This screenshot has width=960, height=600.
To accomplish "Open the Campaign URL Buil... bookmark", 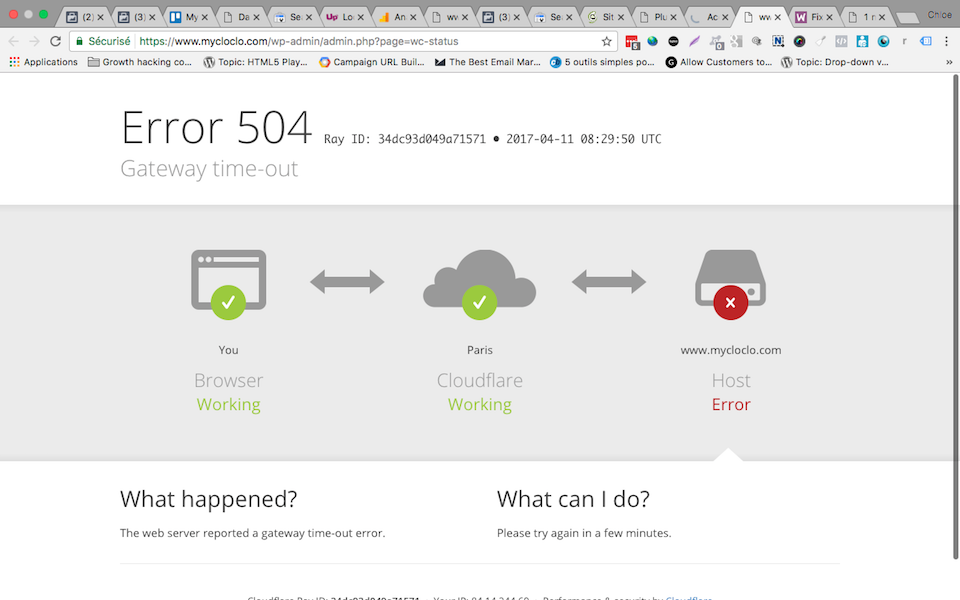I will click(x=372, y=62).
